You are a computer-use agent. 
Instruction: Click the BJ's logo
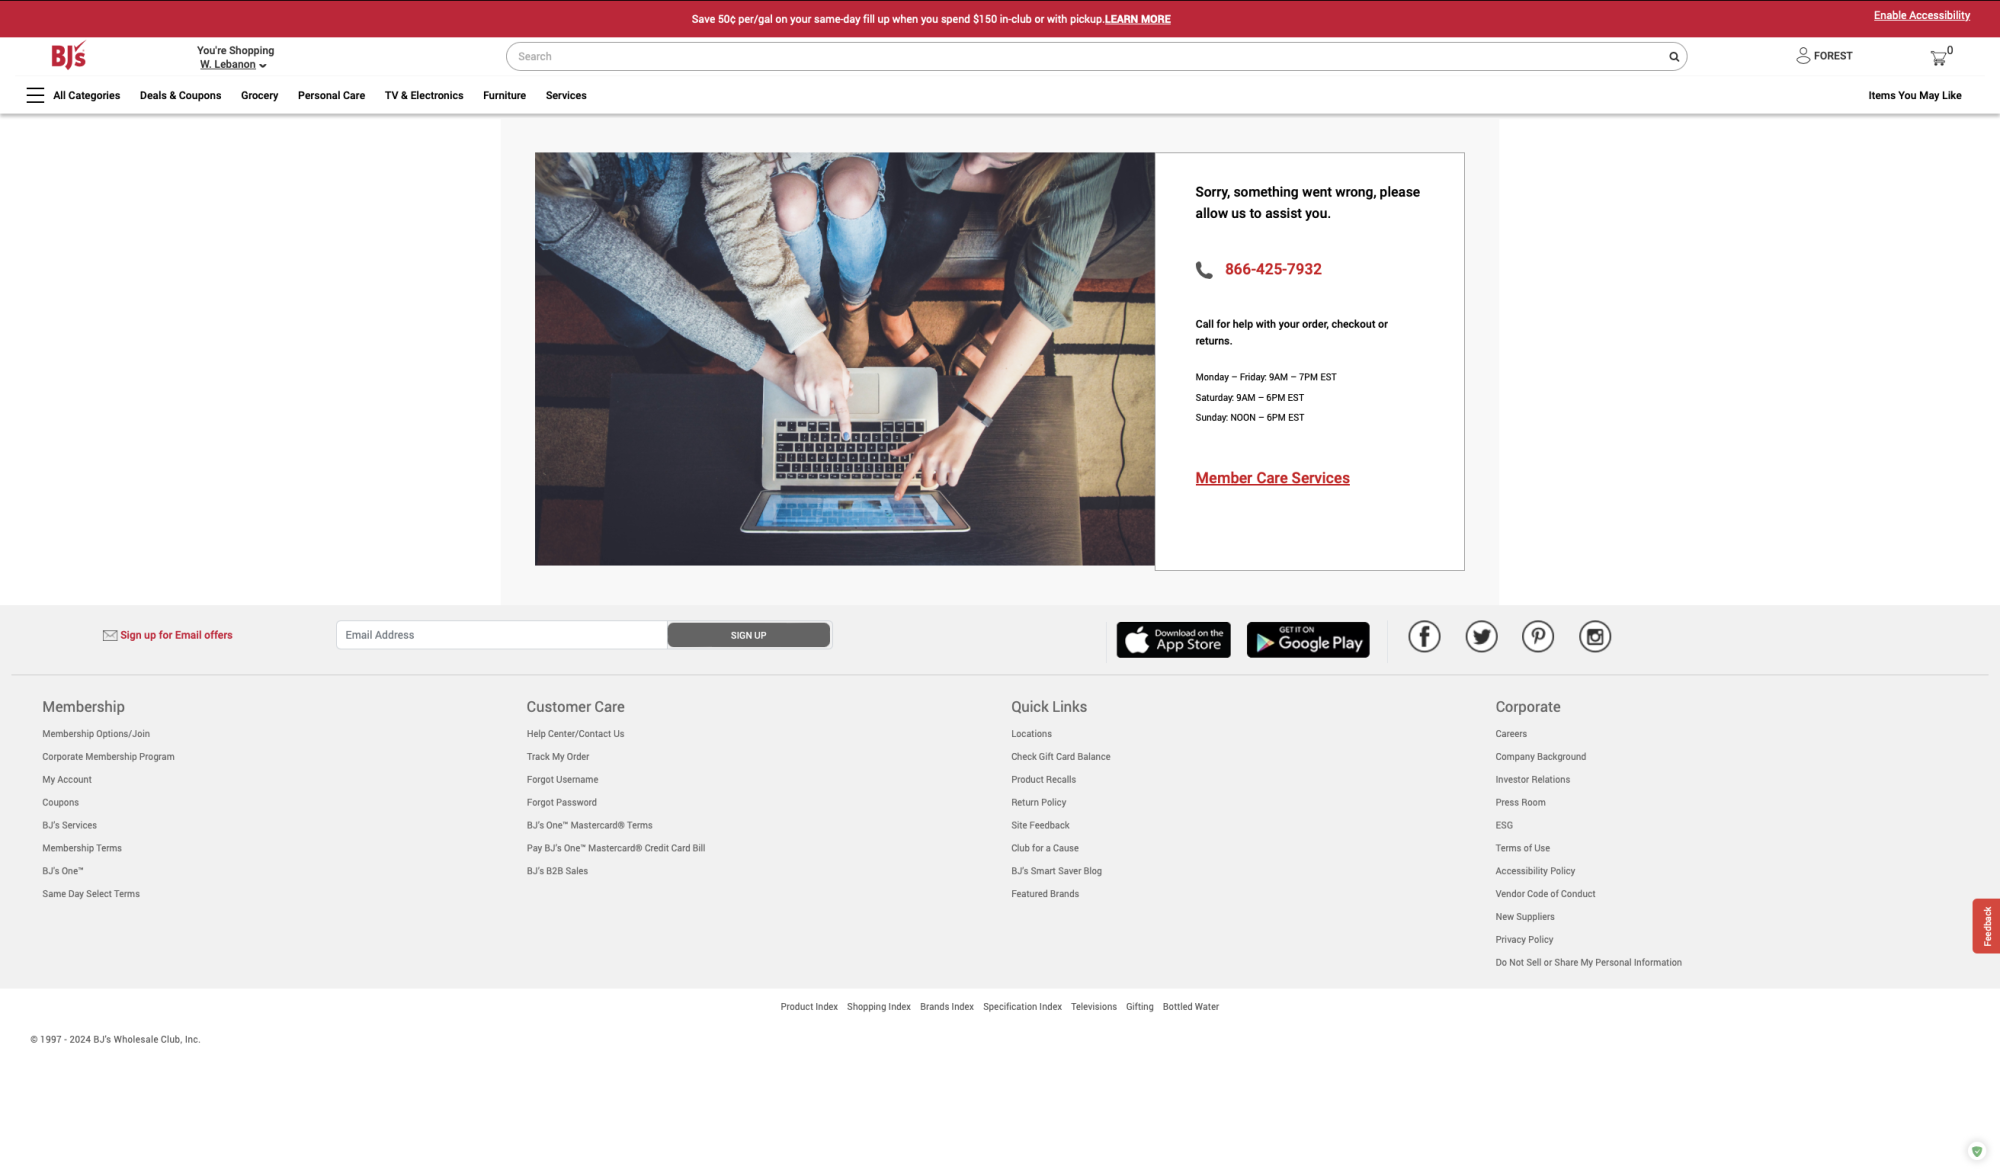[69, 56]
